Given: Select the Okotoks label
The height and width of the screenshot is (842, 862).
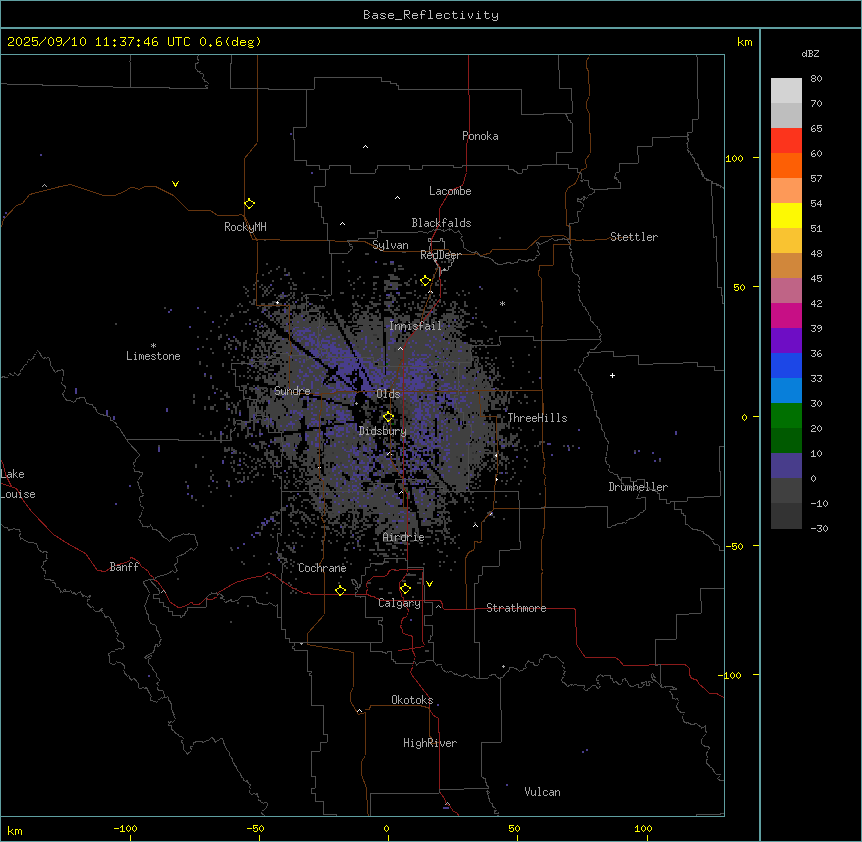Looking at the screenshot, I should click(x=412, y=700).
